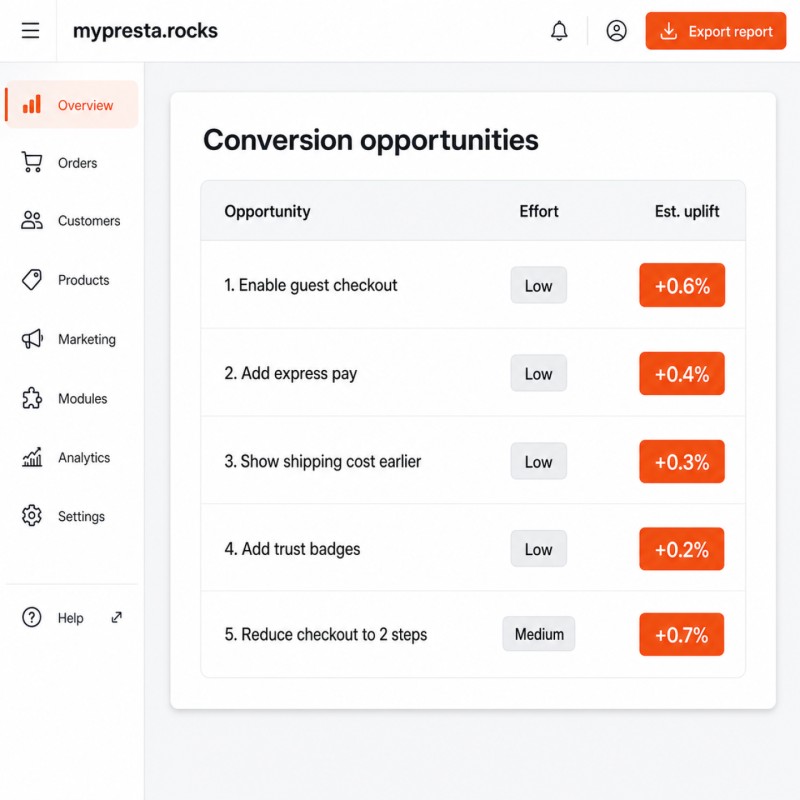Click the Overview bar chart icon
This screenshot has width=800, height=800.
(x=32, y=105)
